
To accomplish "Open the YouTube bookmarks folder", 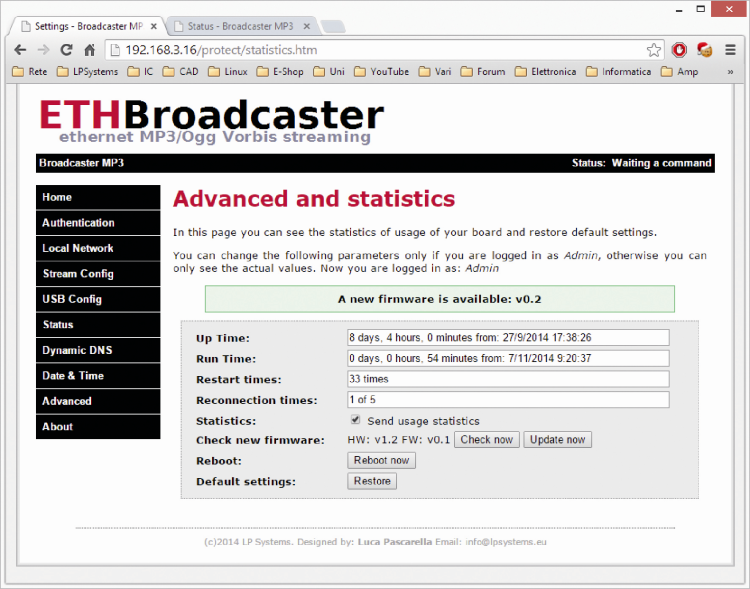I will pyautogui.click(x=381, y=71).
